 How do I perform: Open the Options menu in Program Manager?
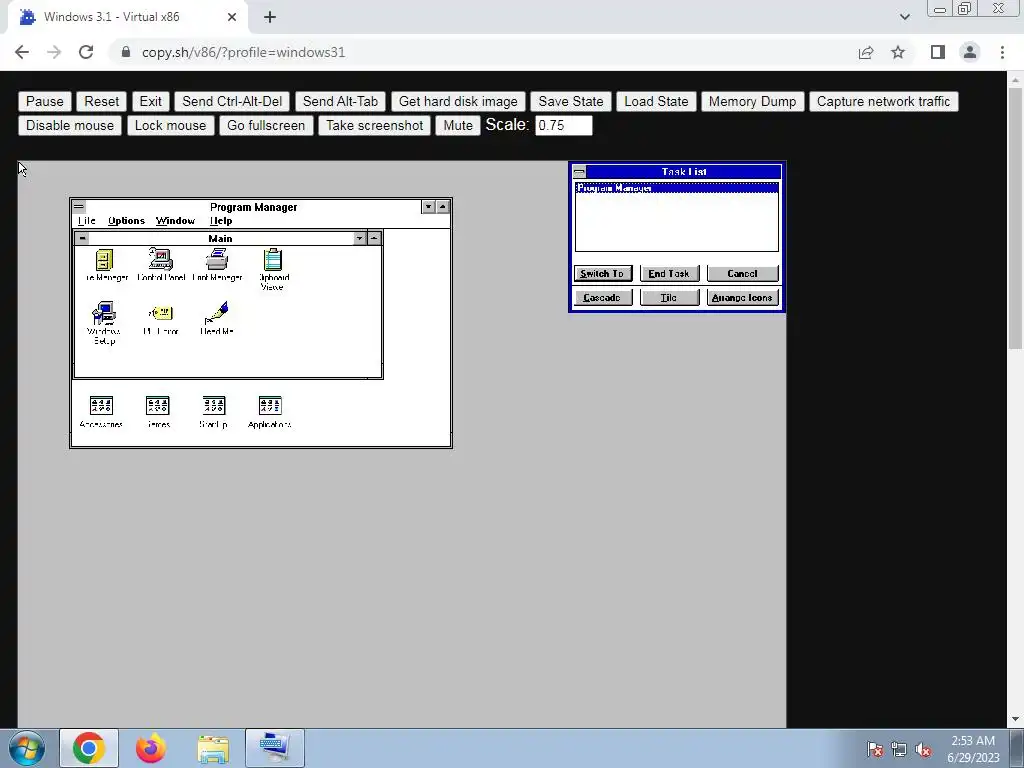(126, 221)
